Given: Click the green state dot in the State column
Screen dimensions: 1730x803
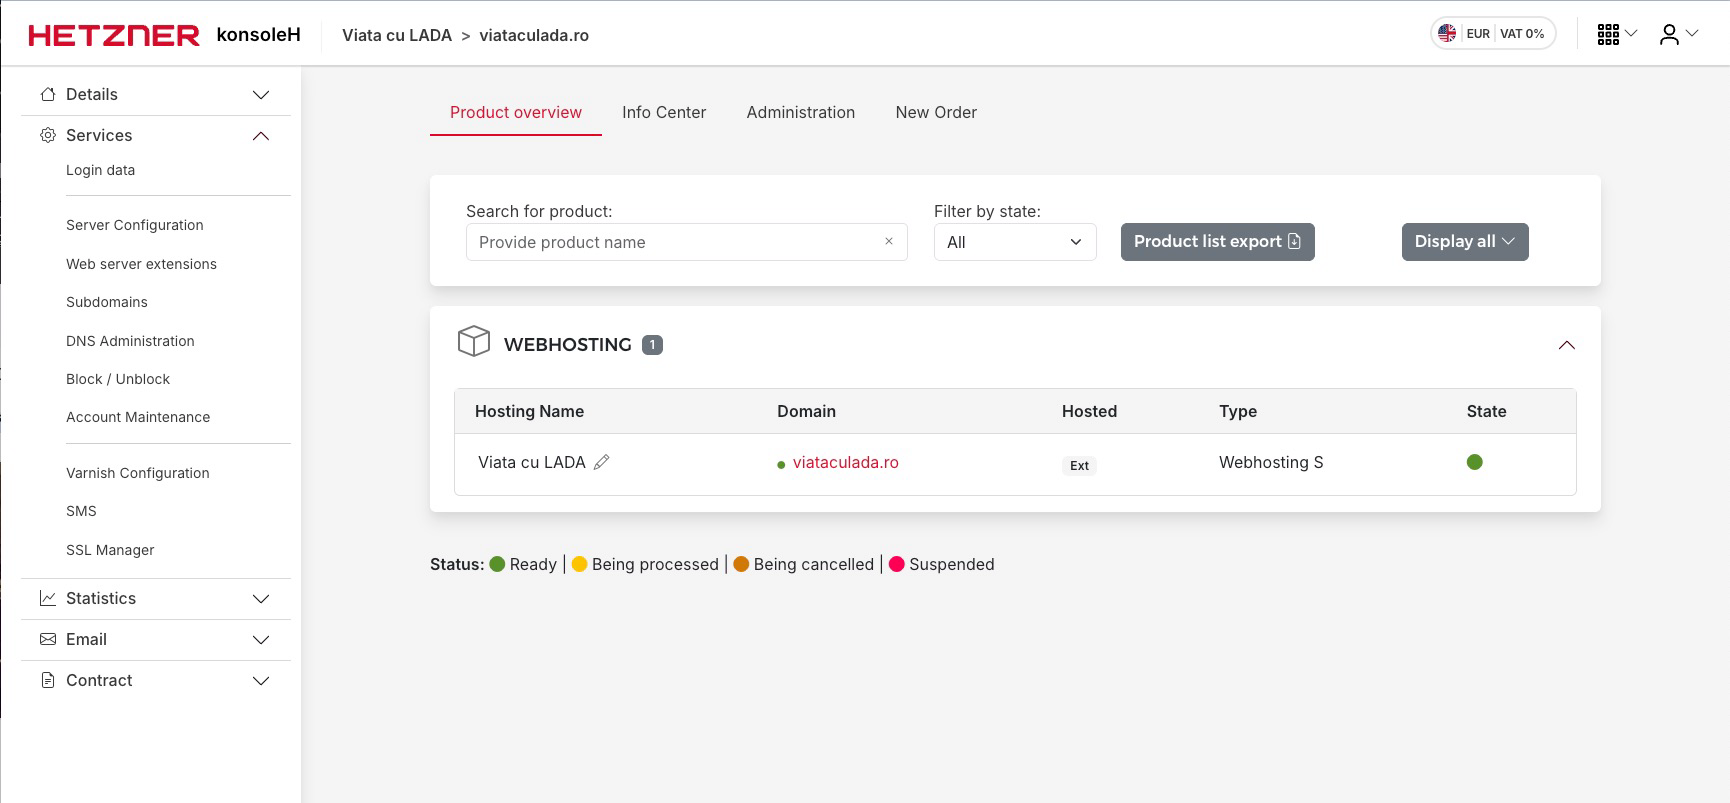Looking at the screenshot, I should pyautogui.click(x=1474, y=462).
